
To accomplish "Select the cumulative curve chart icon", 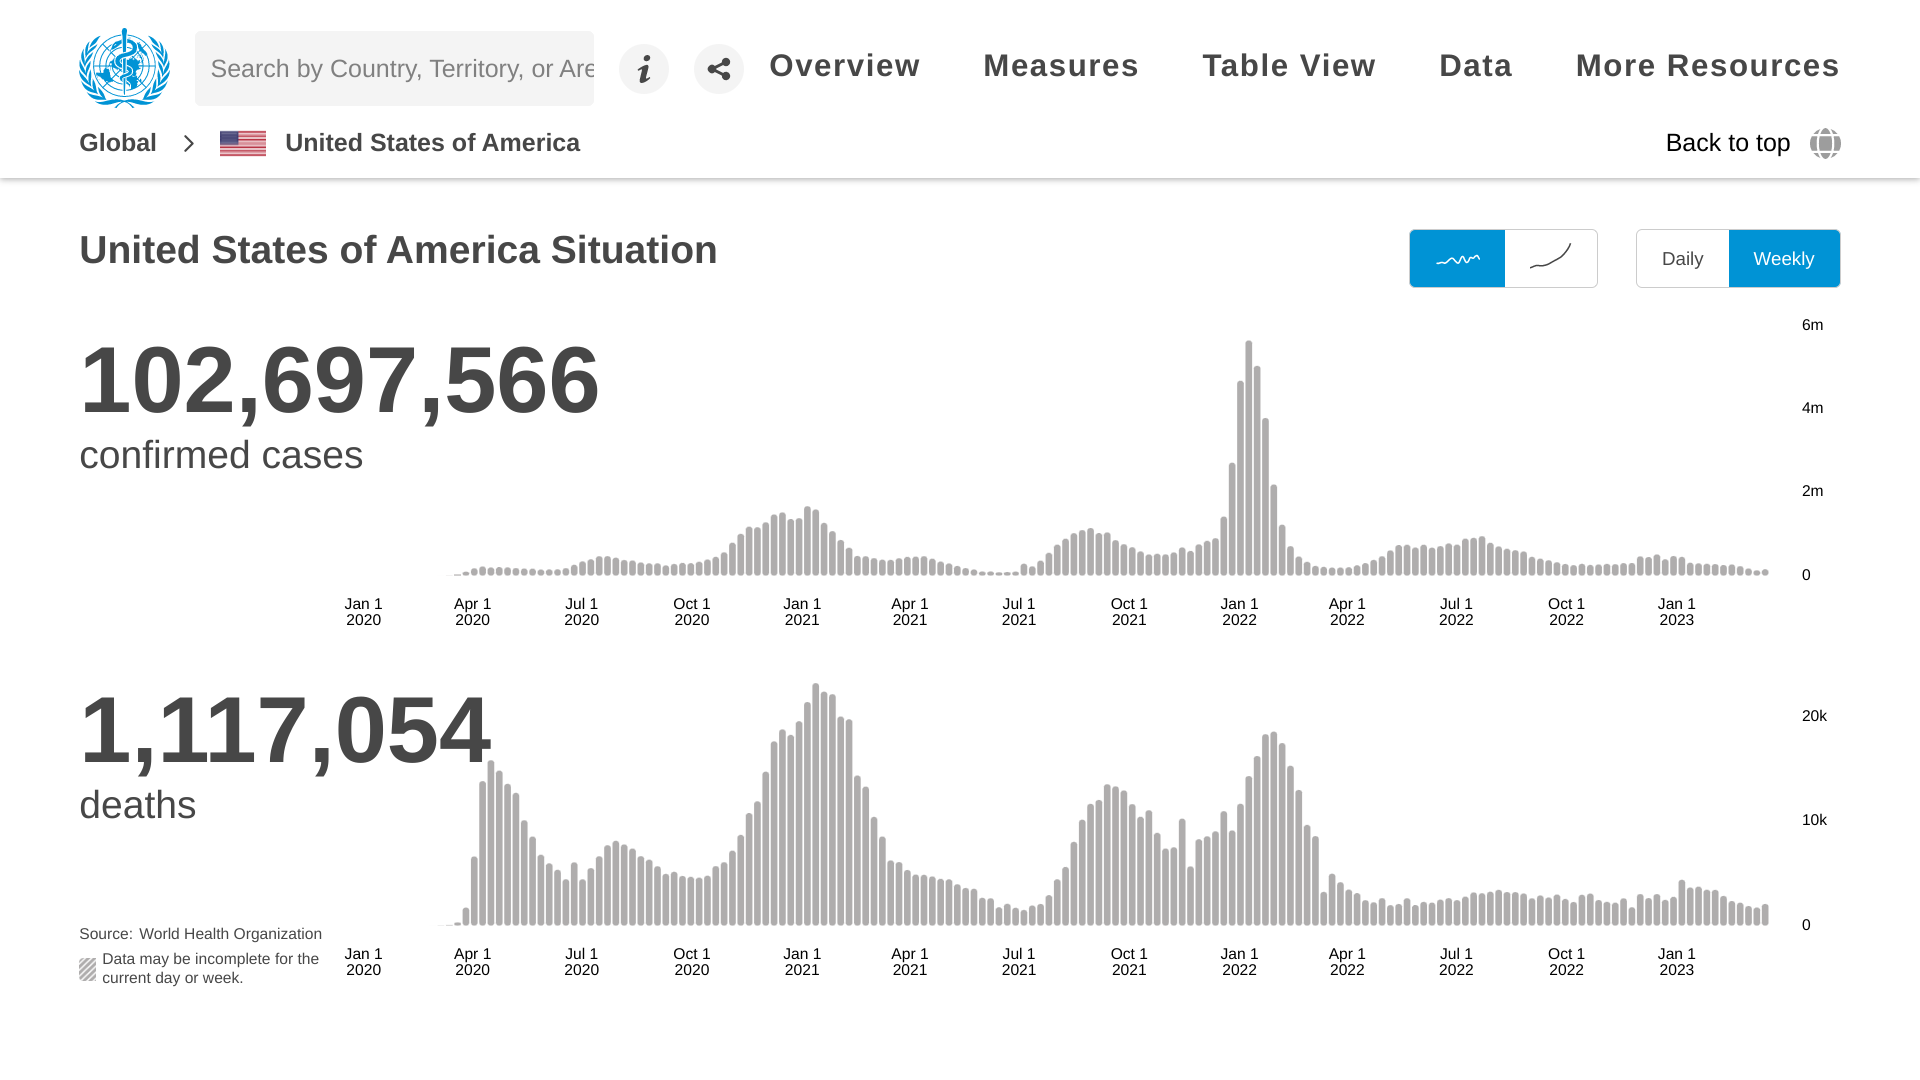I will [x=1551, y=259].
